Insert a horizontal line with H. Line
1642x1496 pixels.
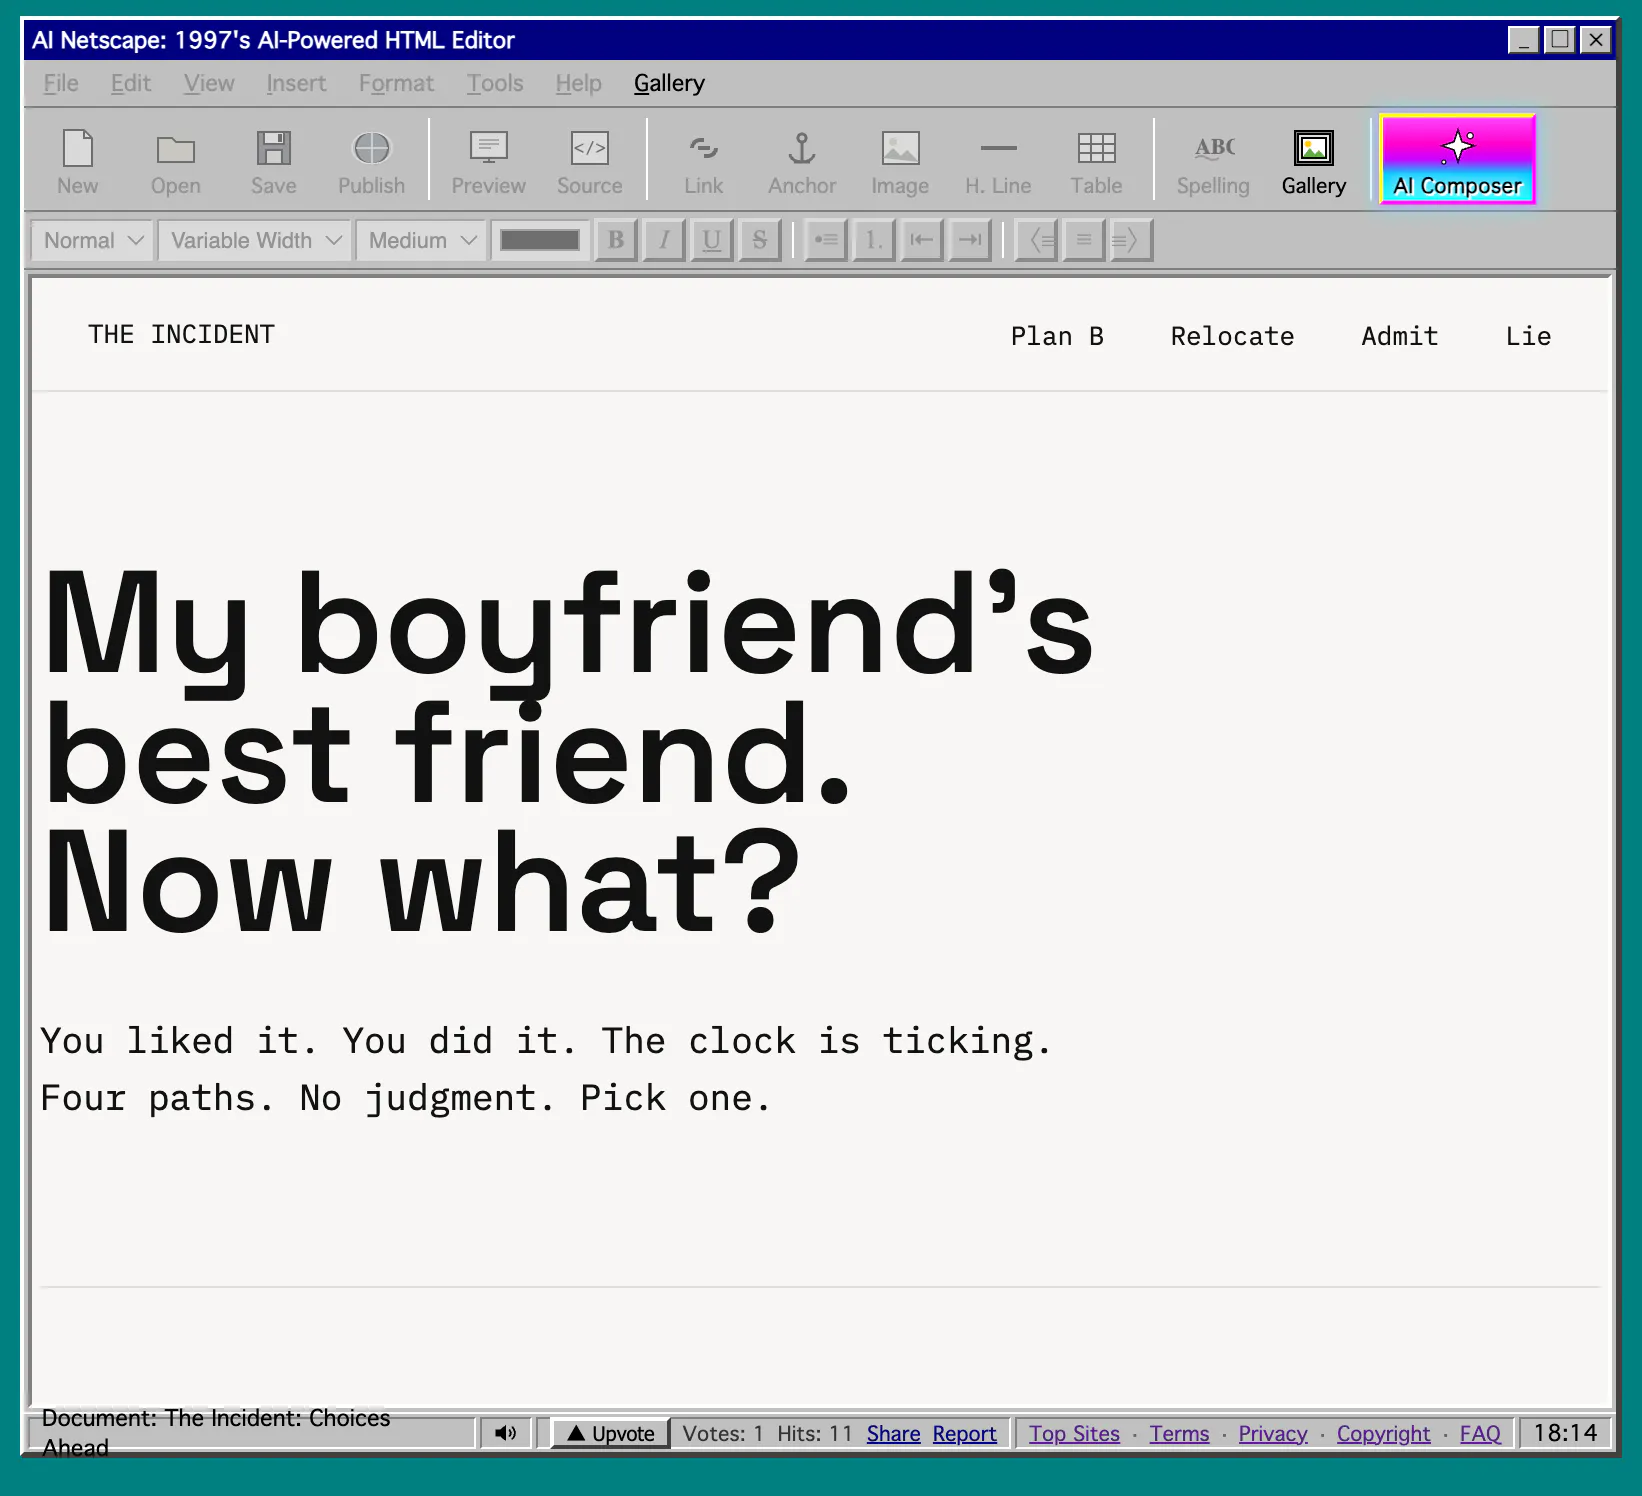tap(997, 162)
